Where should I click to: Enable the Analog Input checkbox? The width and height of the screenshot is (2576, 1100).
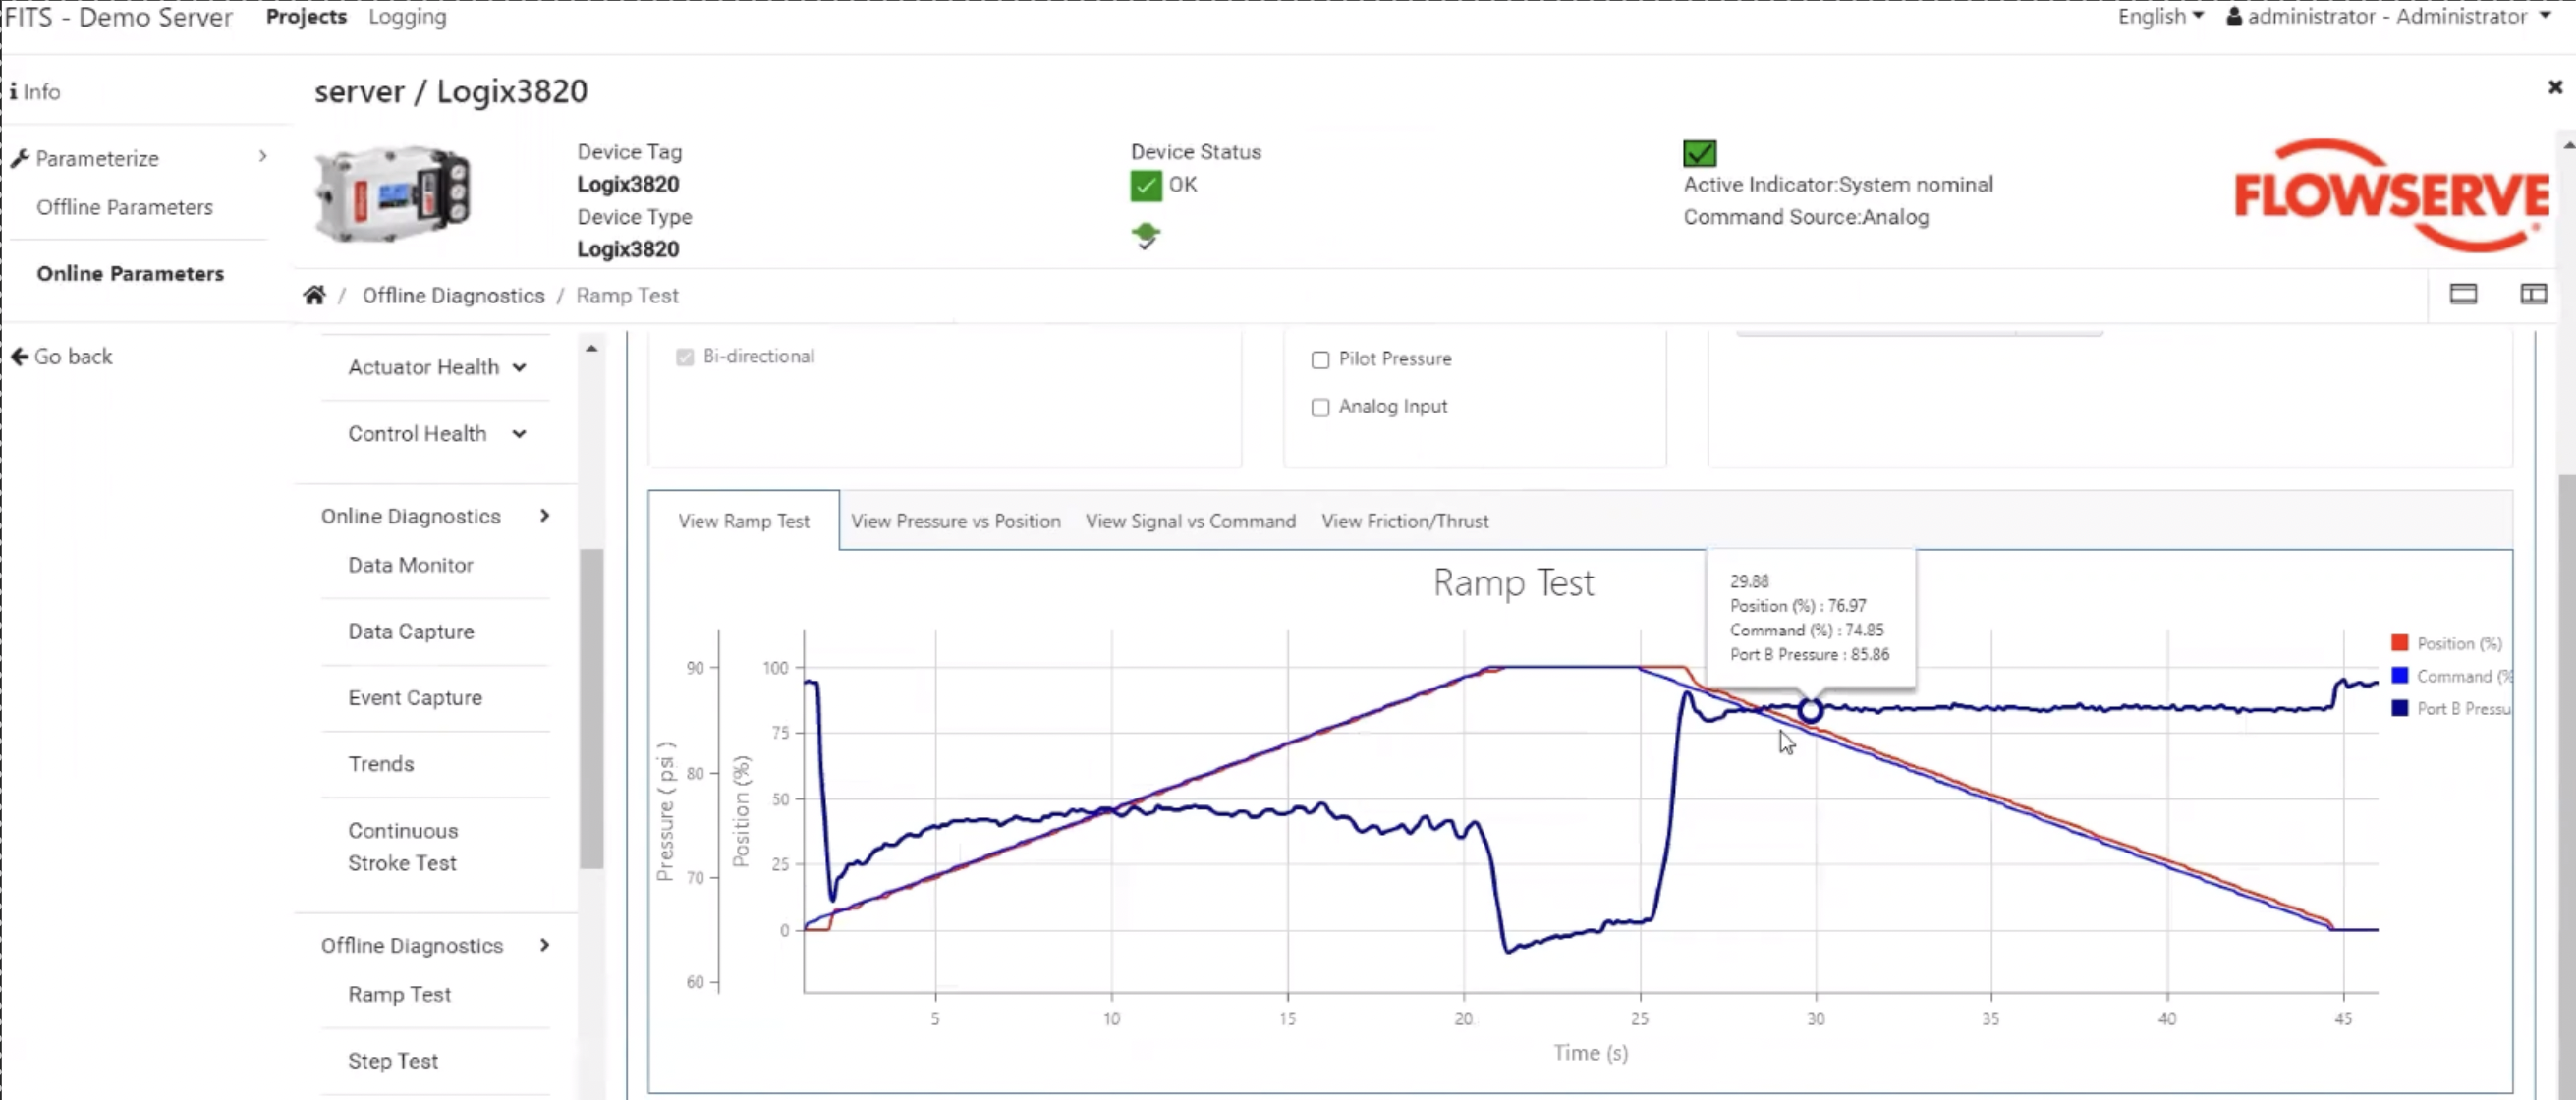tap(1319, 407)
